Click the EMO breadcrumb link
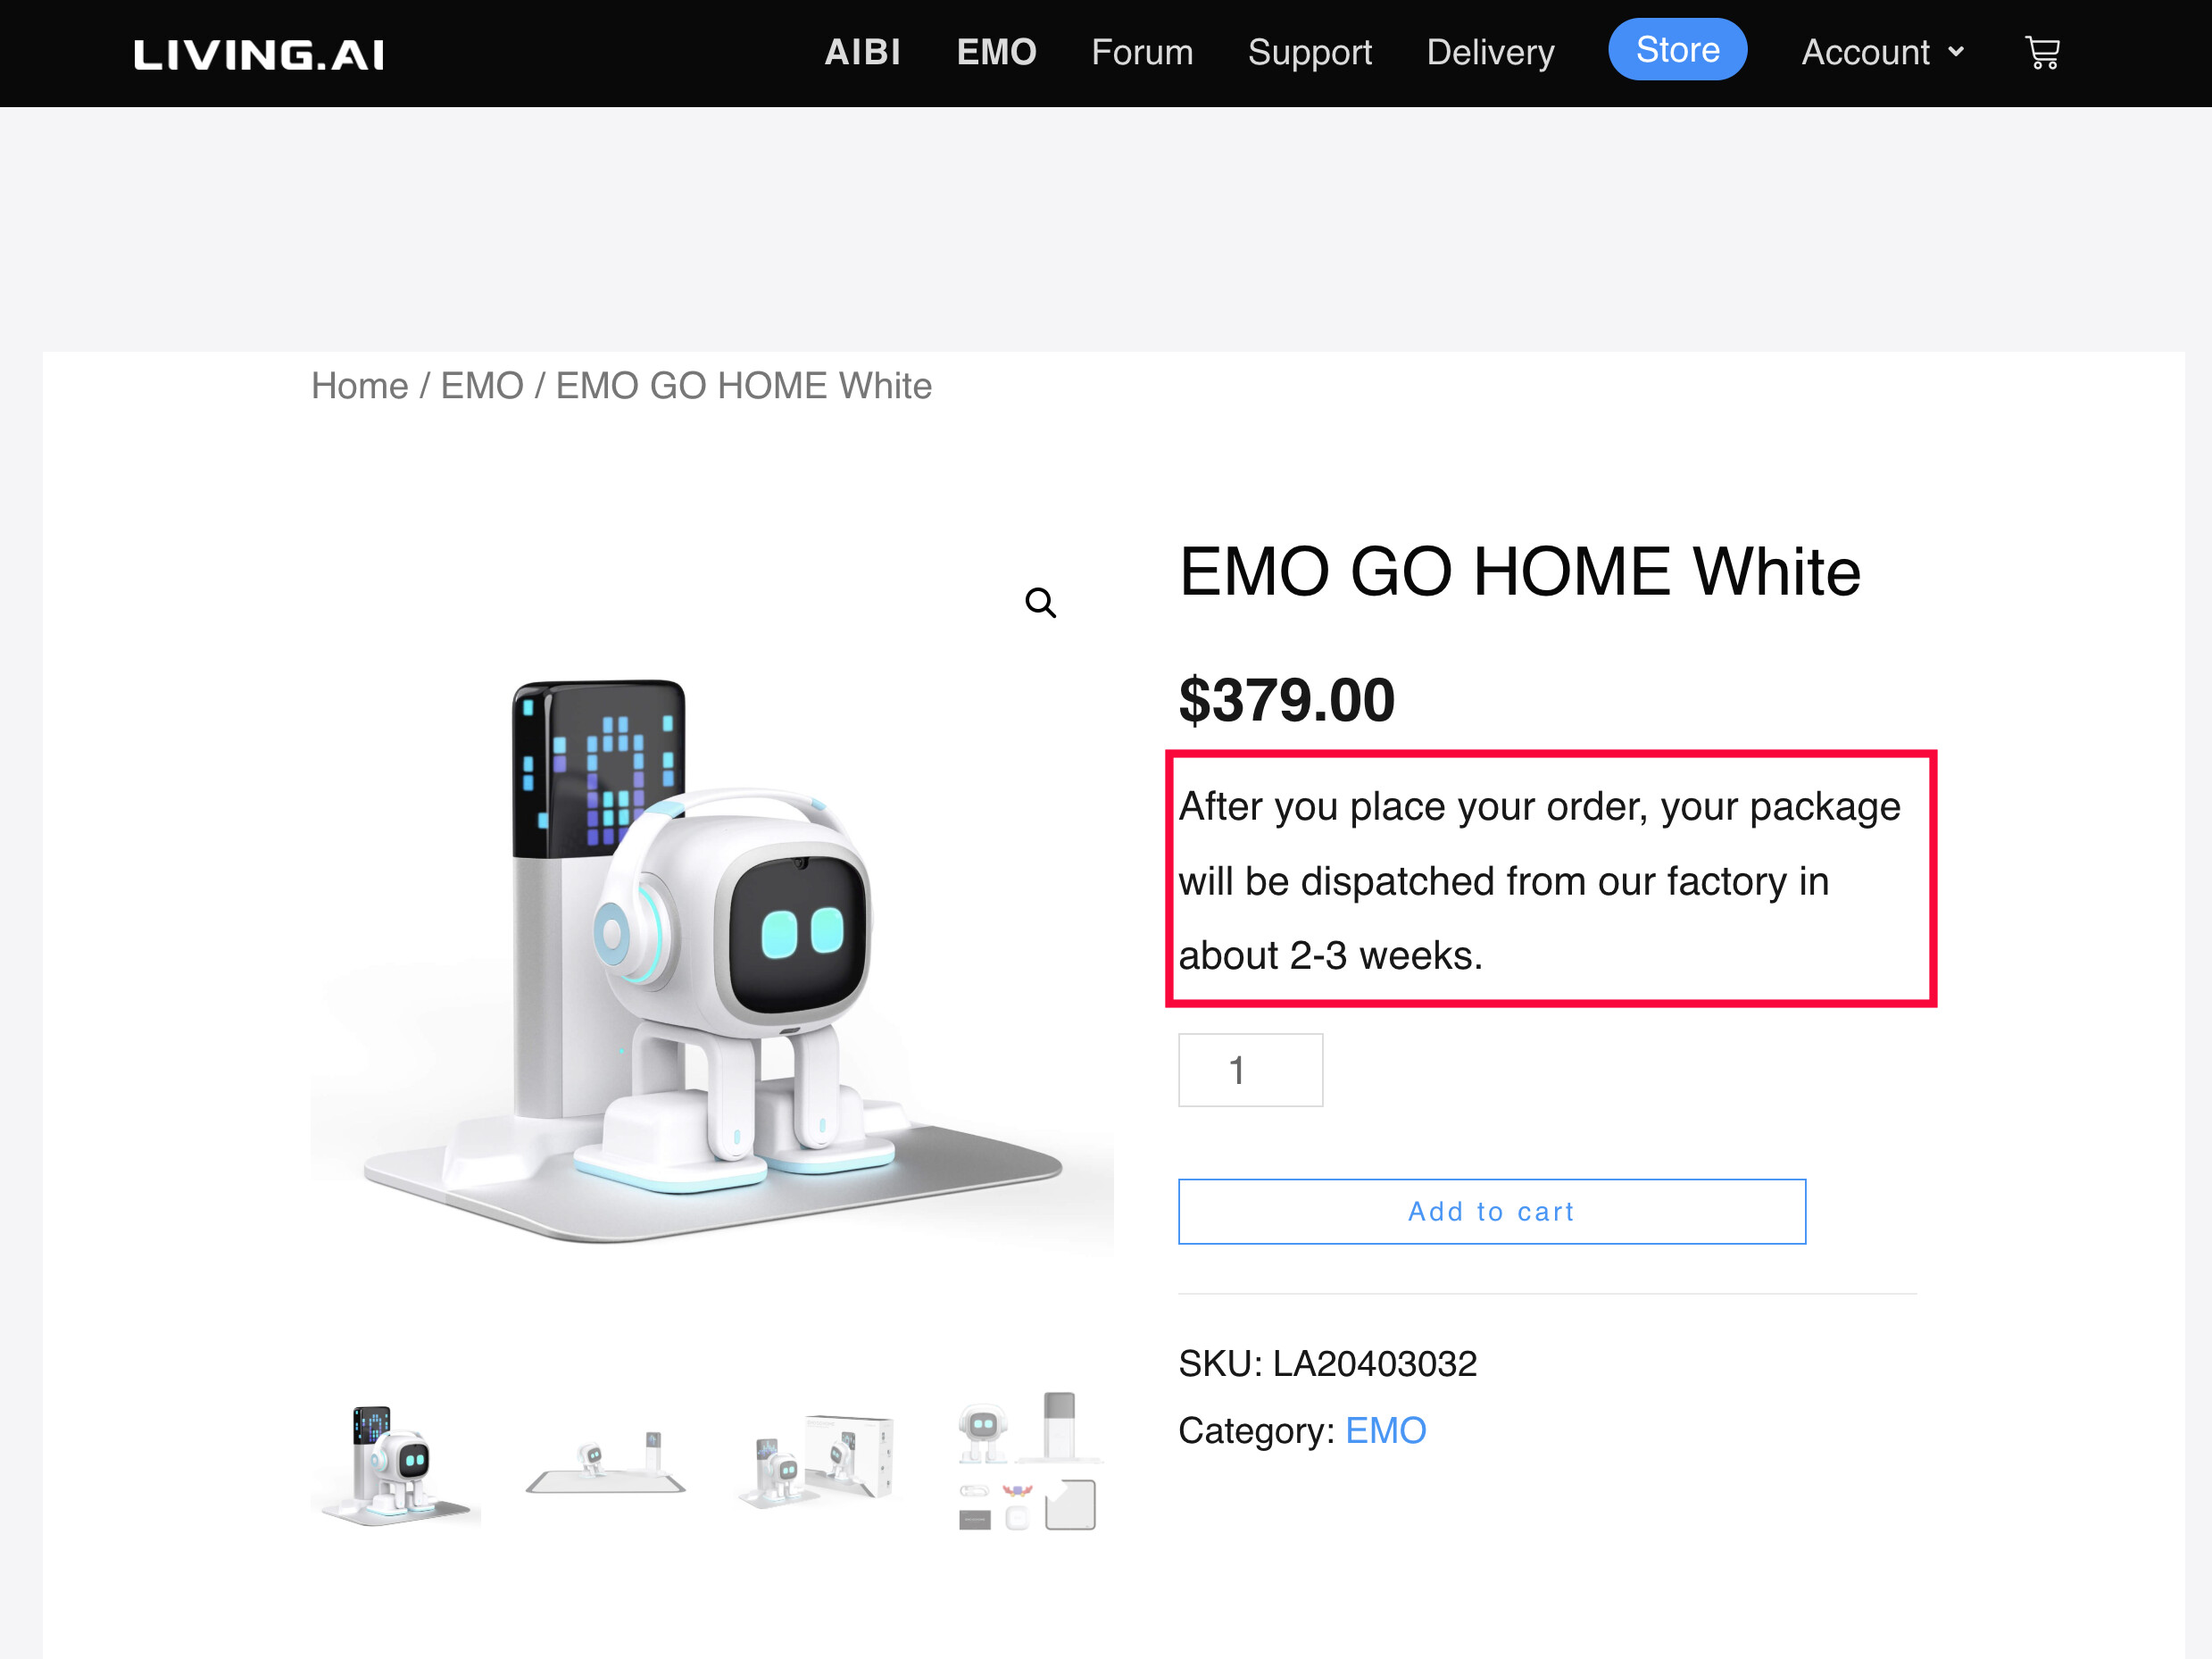The height and width of the screenshot is (1659, 2212). pyautogui.click(x=481, y=386)
